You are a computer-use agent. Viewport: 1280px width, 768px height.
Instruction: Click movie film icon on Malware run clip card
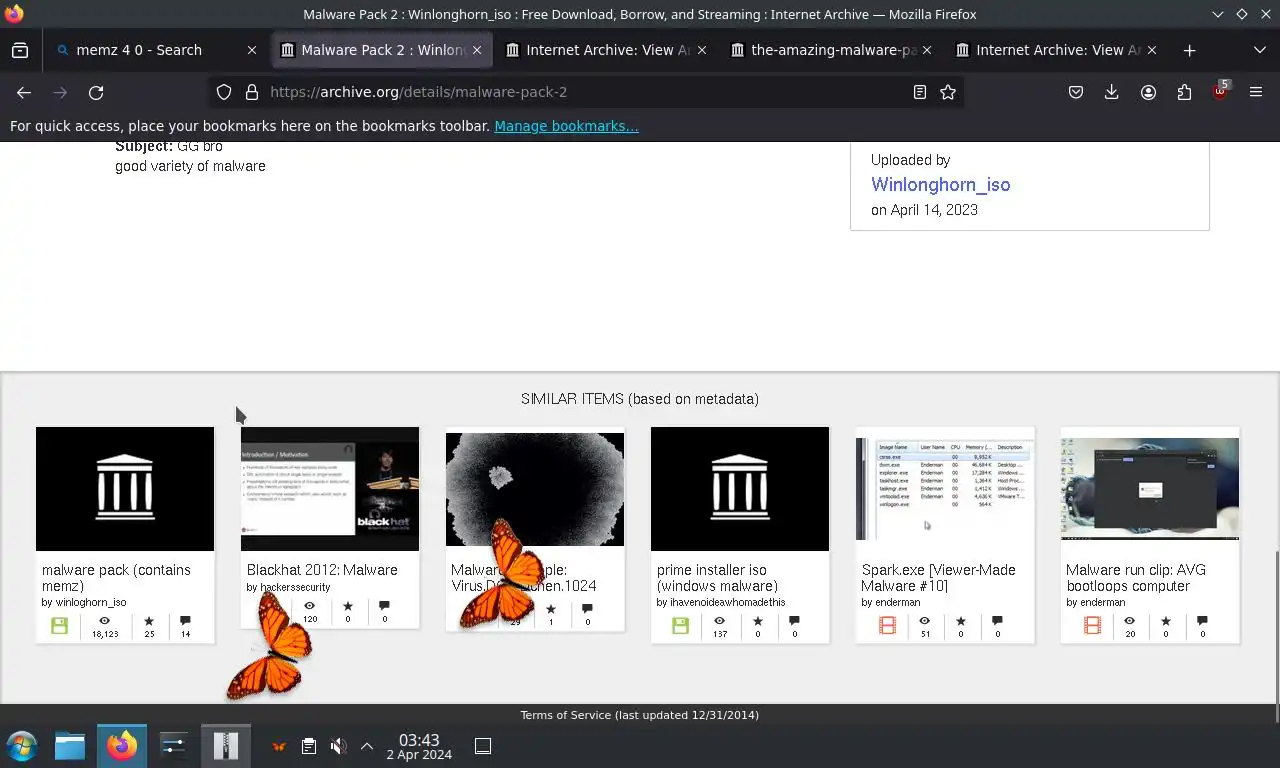1092,626
